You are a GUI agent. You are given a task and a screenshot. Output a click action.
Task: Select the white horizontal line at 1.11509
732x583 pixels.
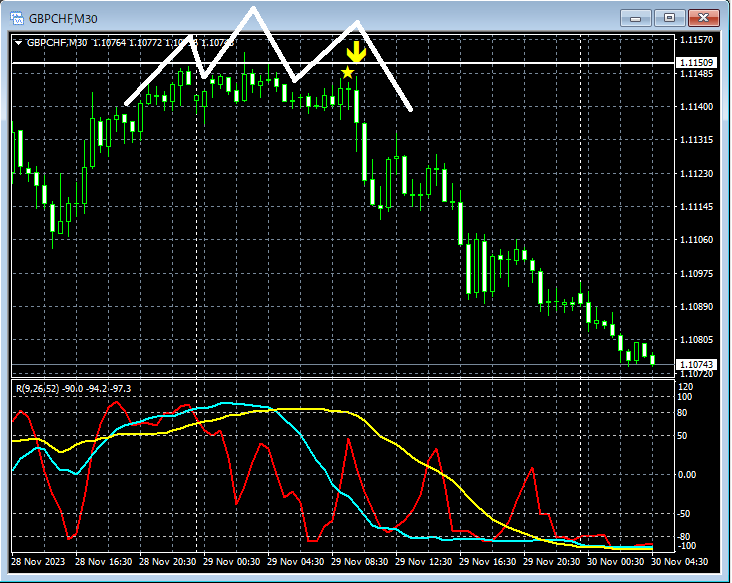[x=500, y=64]
